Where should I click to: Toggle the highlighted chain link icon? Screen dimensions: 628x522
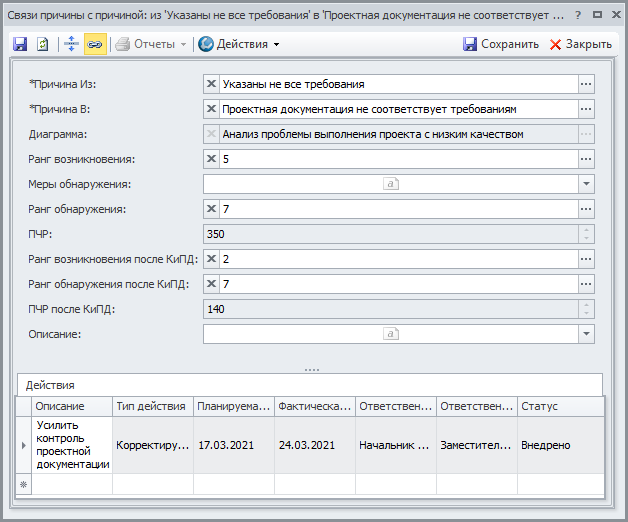(x=93, y=44)
